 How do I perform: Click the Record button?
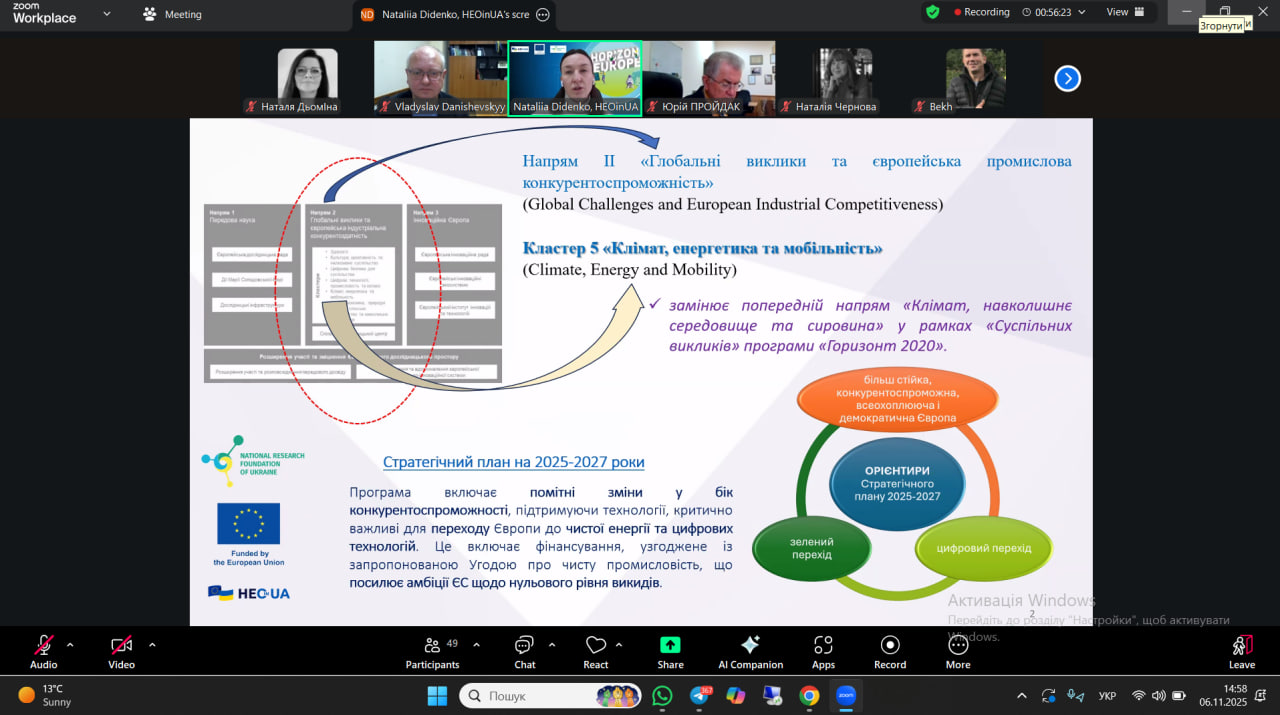889,652
